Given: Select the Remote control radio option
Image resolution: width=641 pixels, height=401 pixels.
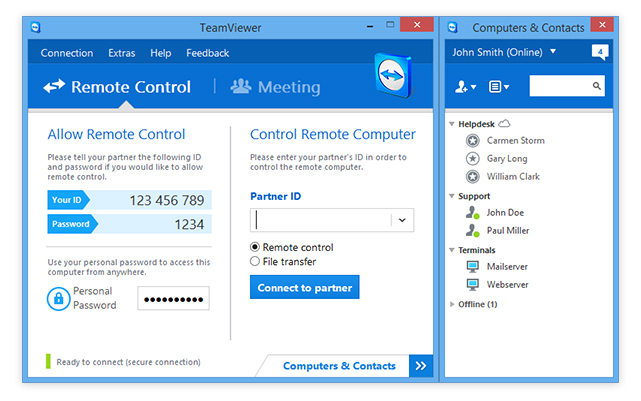Looking at the screenshot, I should coord(255,247).
